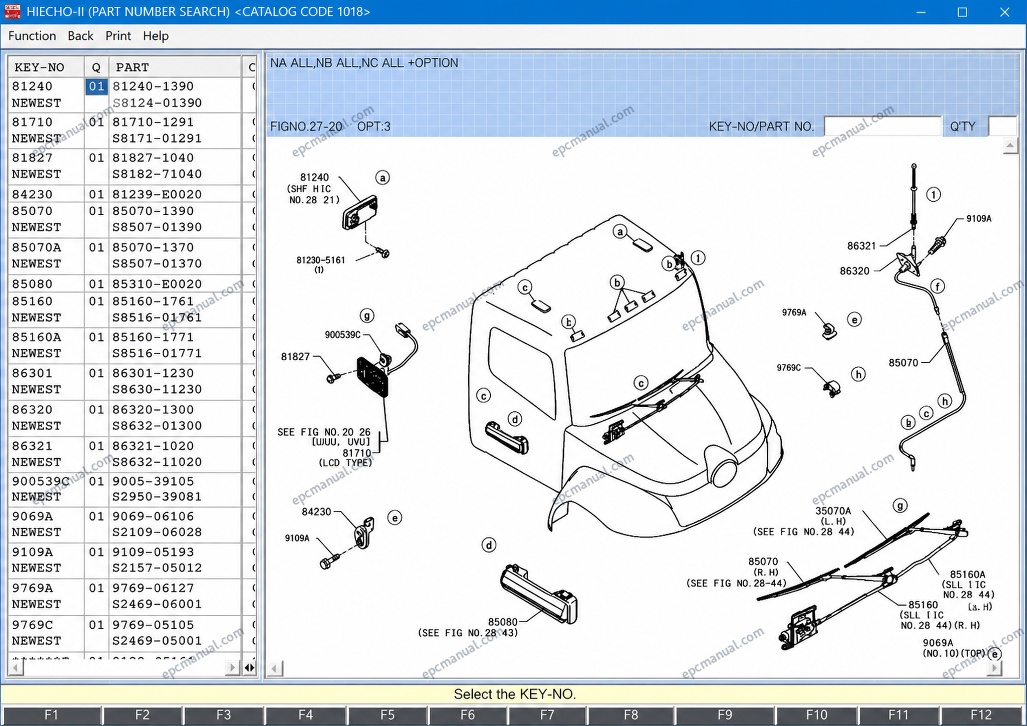Click the Back menu item
This screenshot has width=1027, height=726.
81,36
